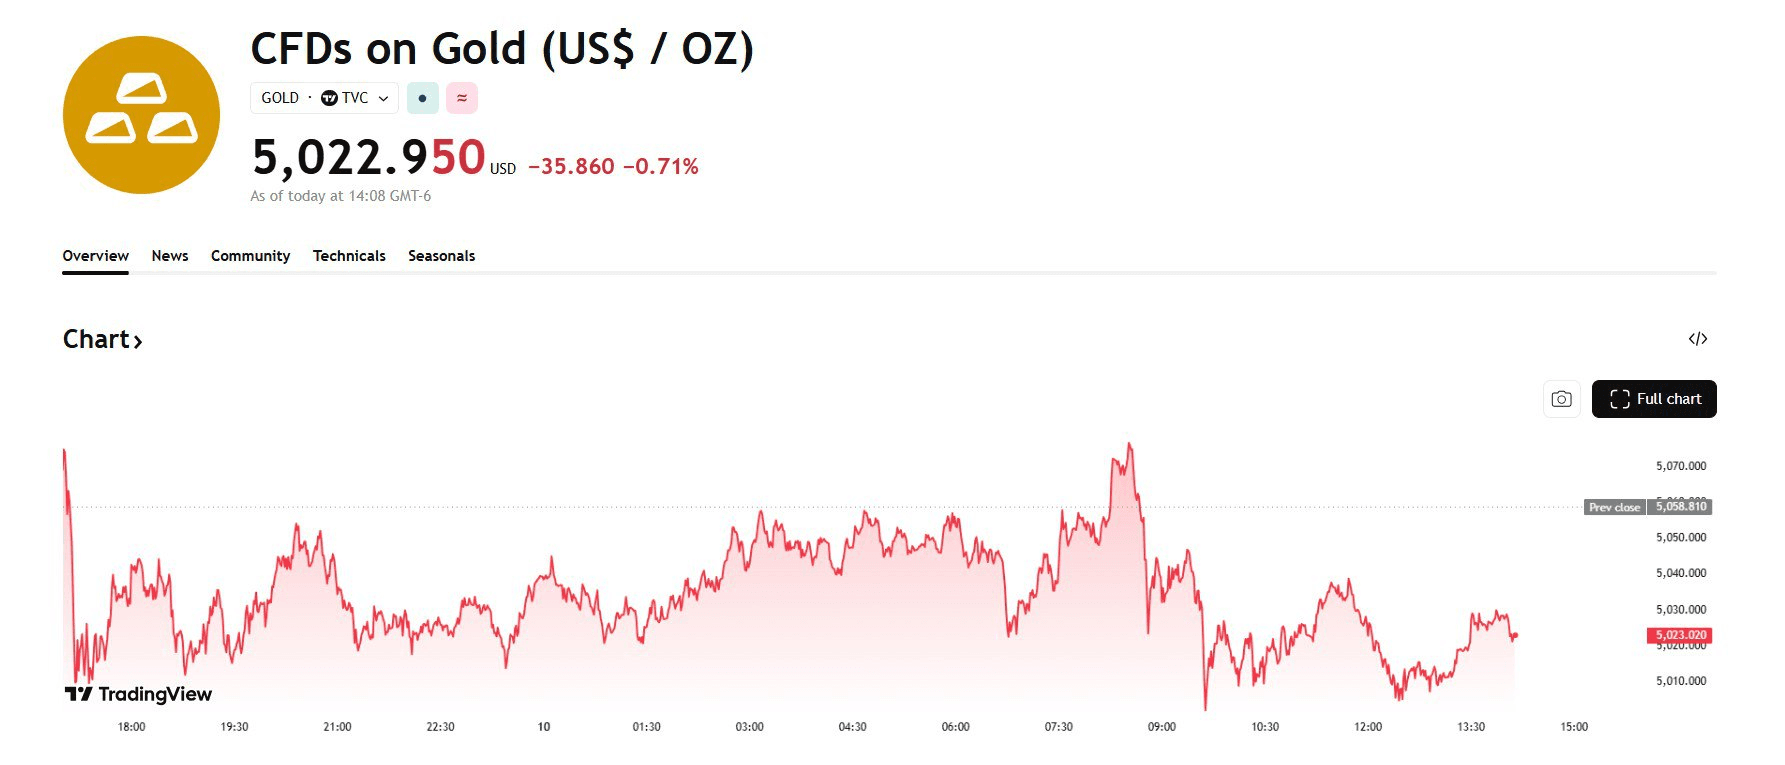Click the camera snapshot icon
This screenshot has height=765, width=1785.
[1561, 399]
